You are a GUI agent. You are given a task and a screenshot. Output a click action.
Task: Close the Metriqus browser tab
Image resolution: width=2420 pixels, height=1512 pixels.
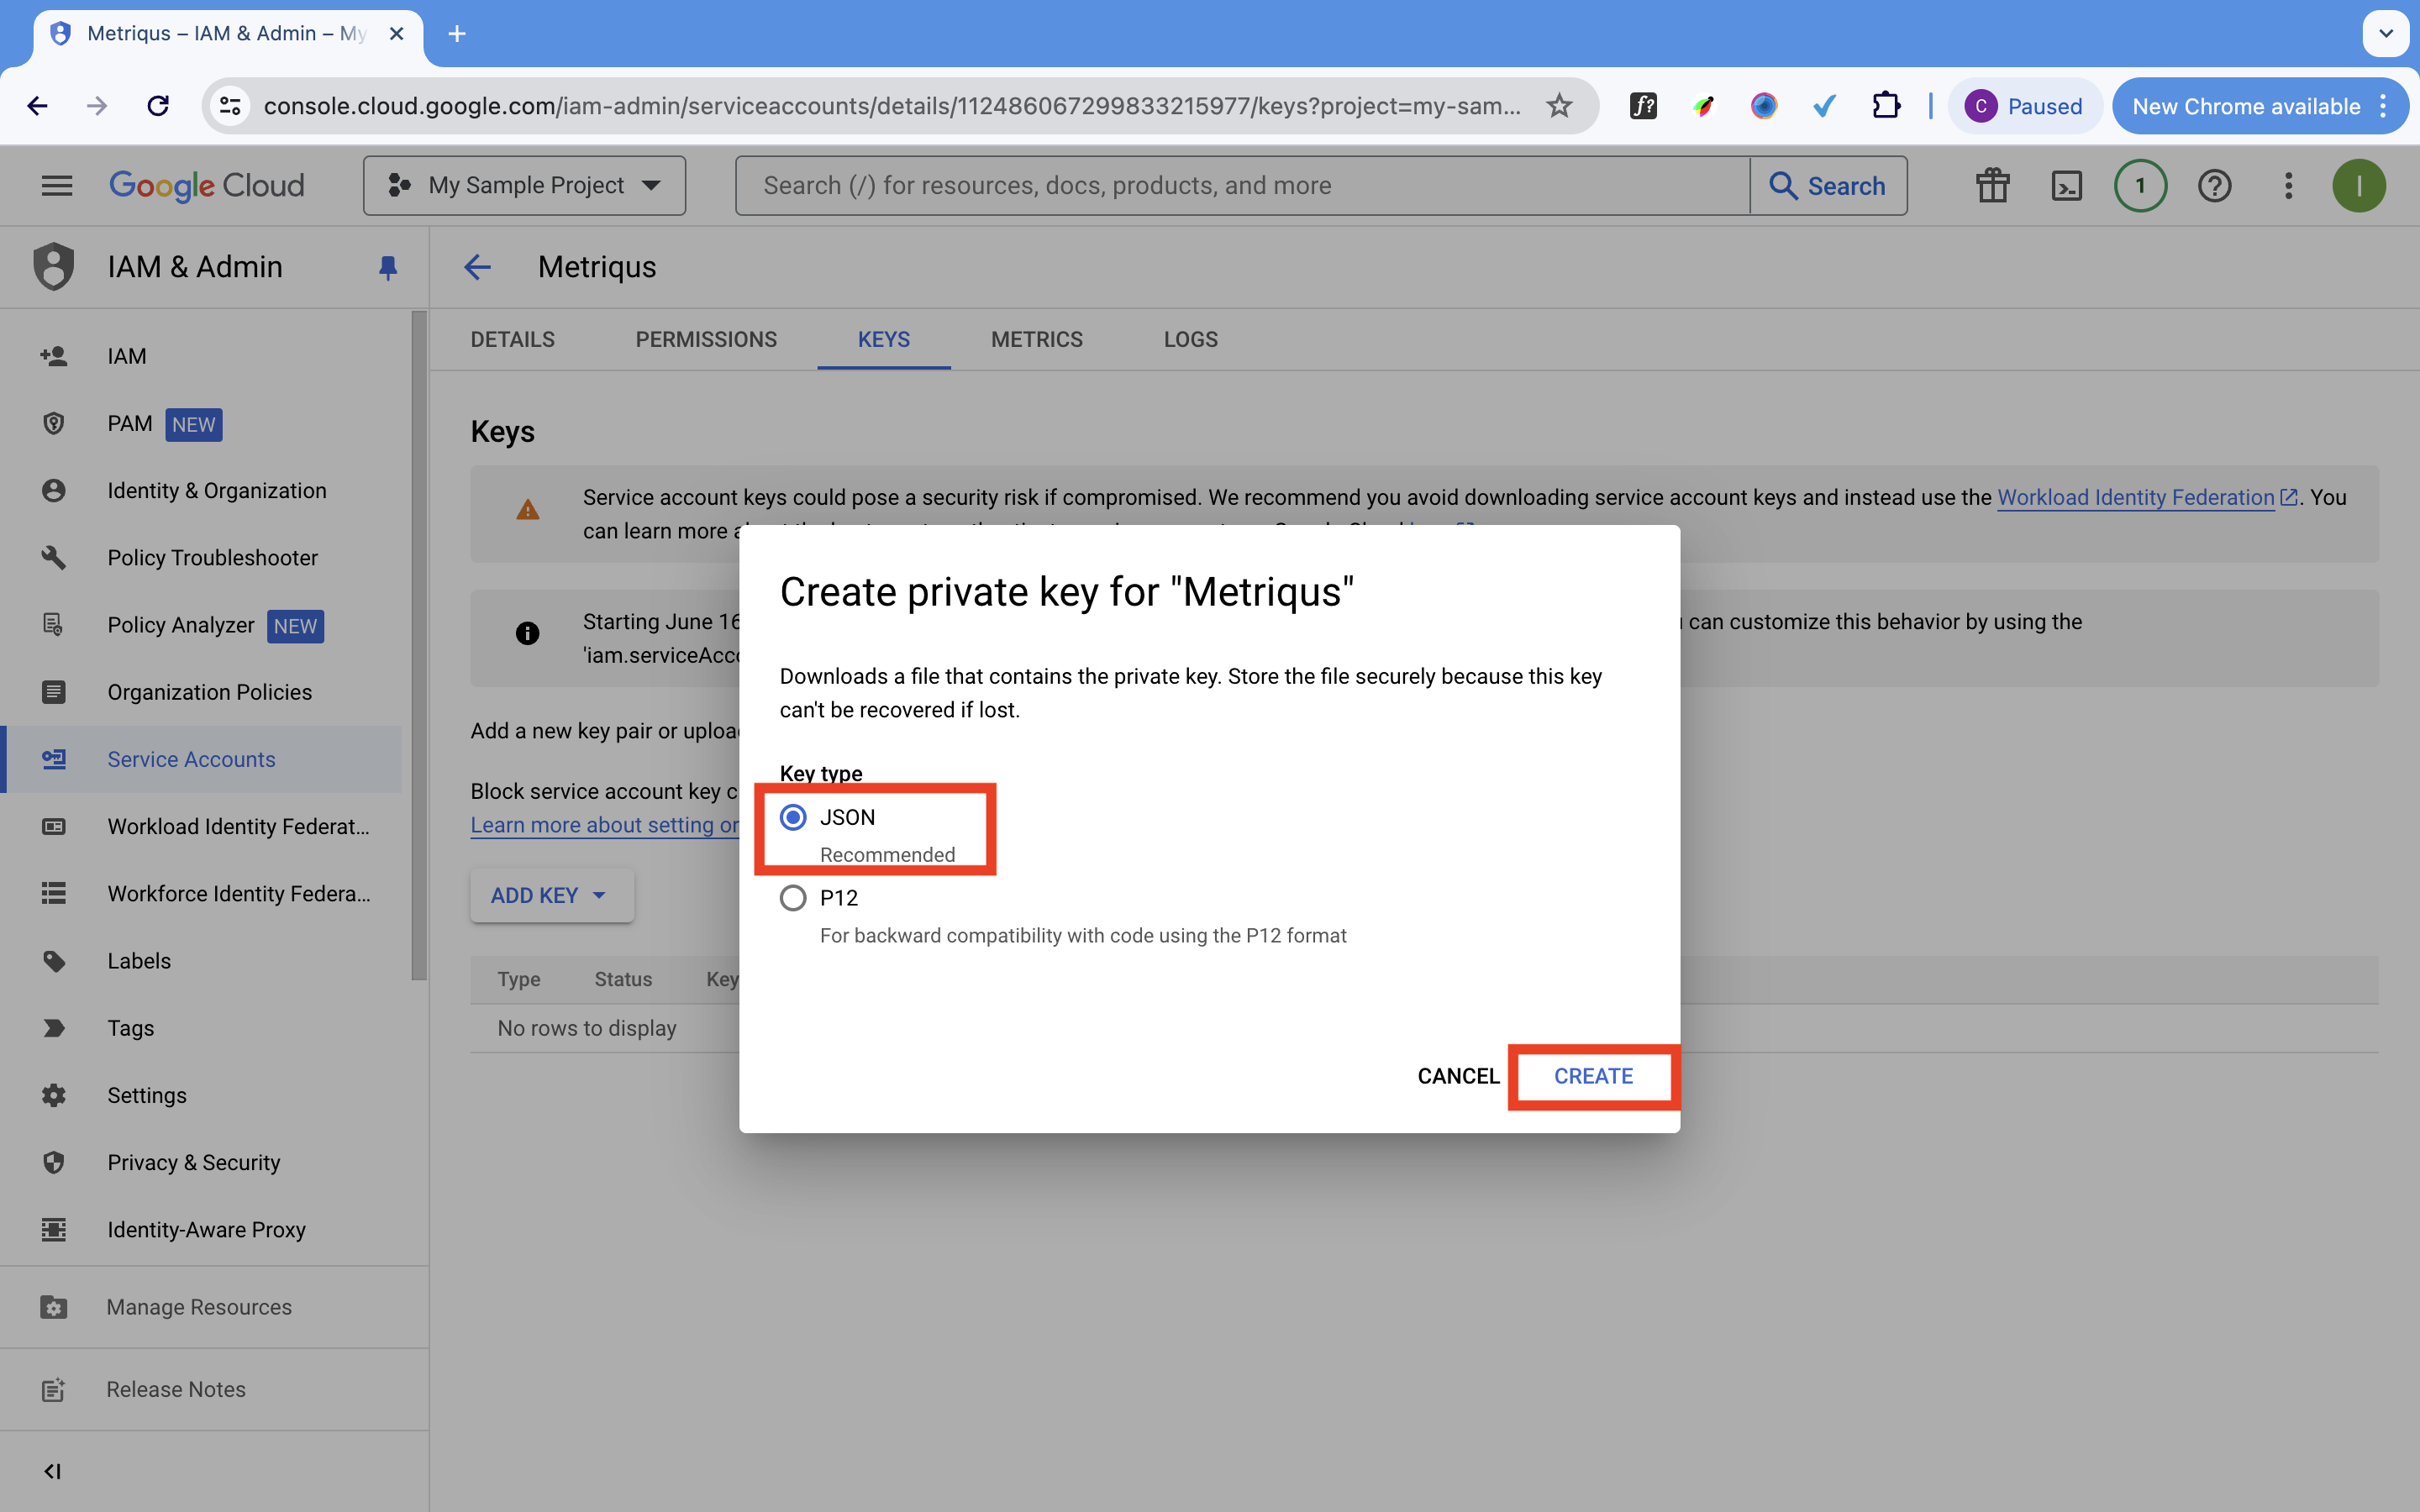click(x=396, y=34)
